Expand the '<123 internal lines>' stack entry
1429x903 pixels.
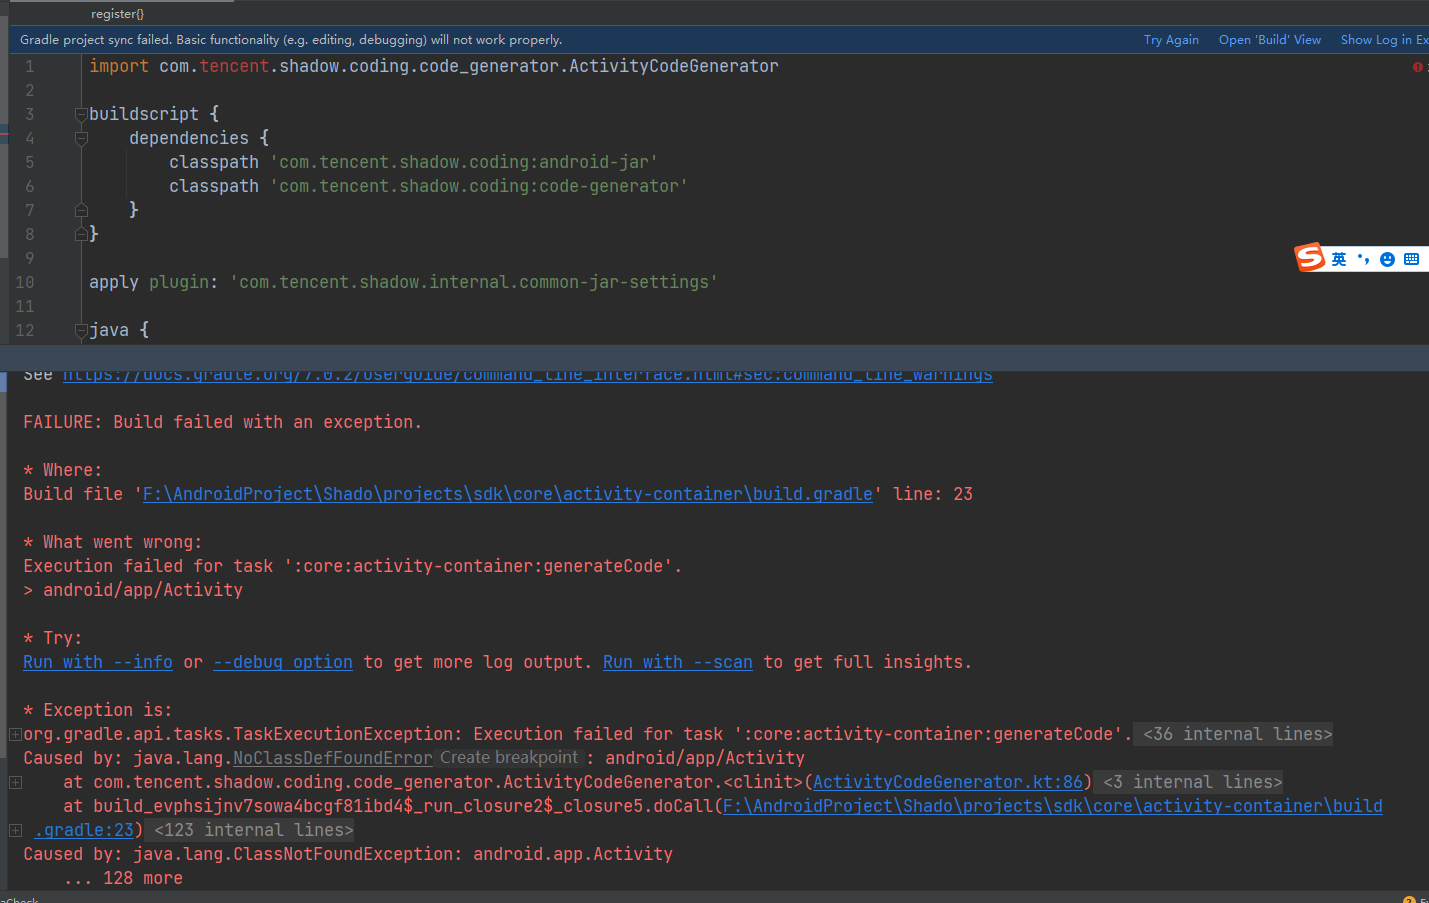point(14,830)
